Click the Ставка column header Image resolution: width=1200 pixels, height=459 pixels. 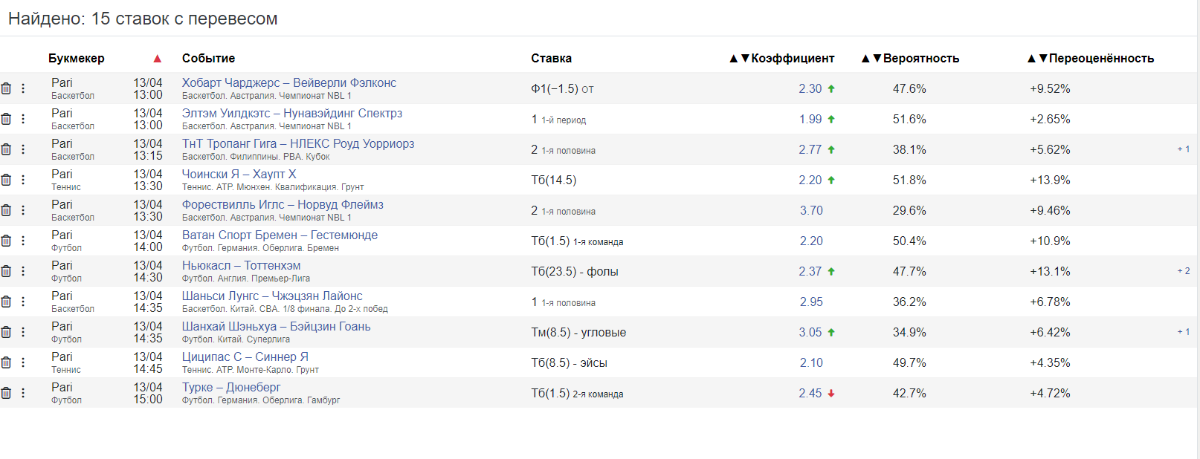pos(551,58)
